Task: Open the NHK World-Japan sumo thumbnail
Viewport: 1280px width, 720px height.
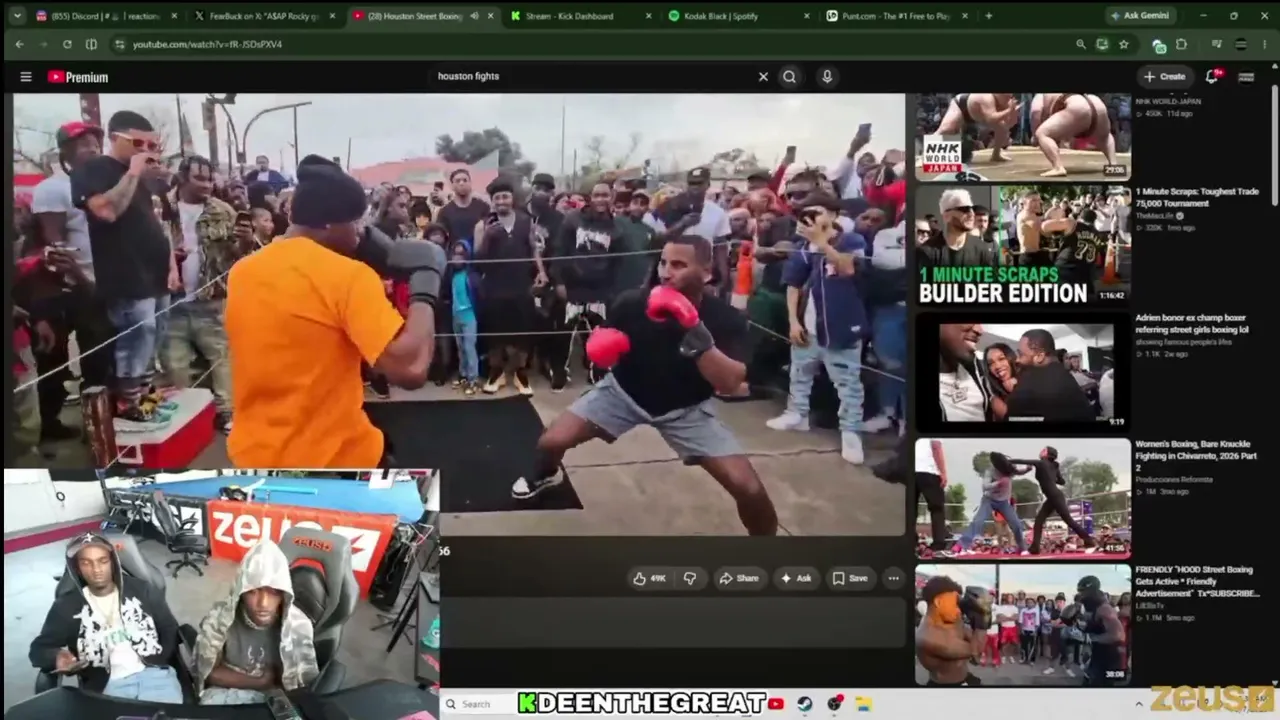Action: pos(1023,136)
